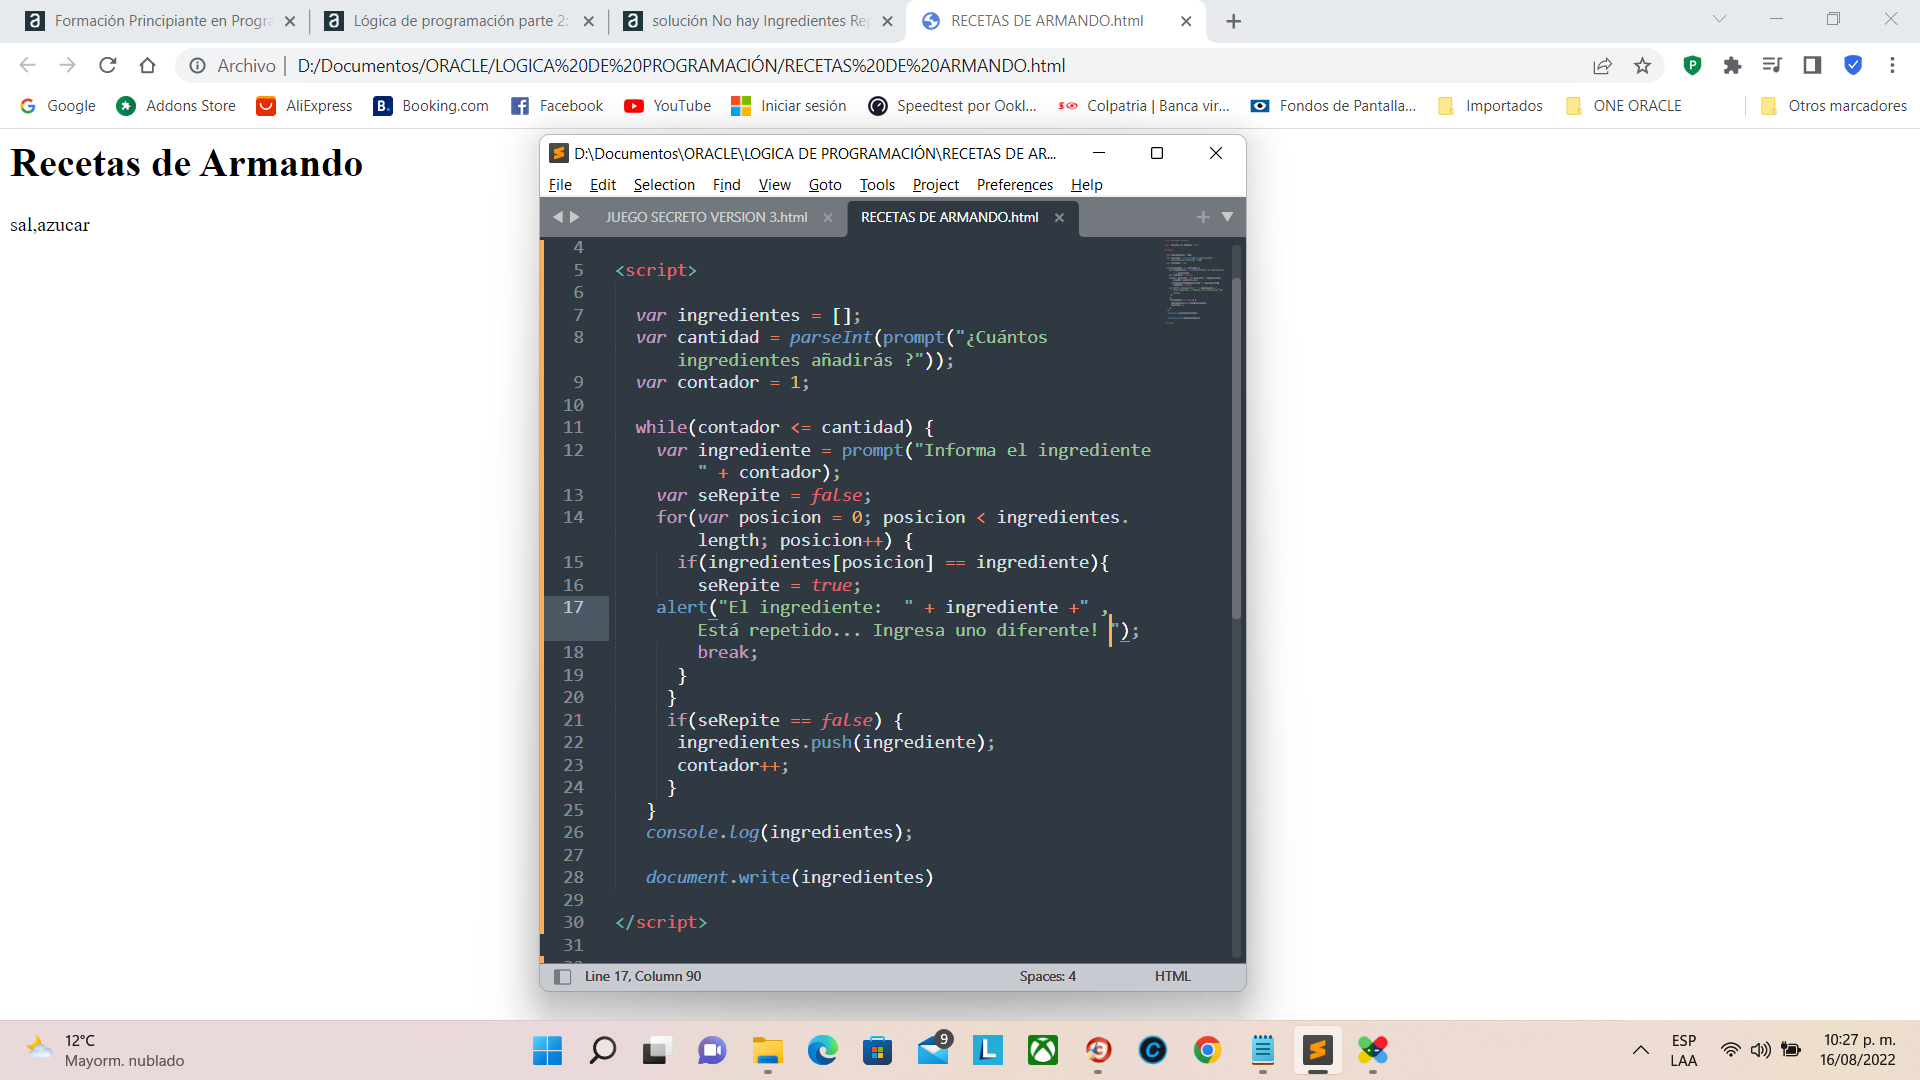Open Microsoft Store from taskbar

point(878,1050)
